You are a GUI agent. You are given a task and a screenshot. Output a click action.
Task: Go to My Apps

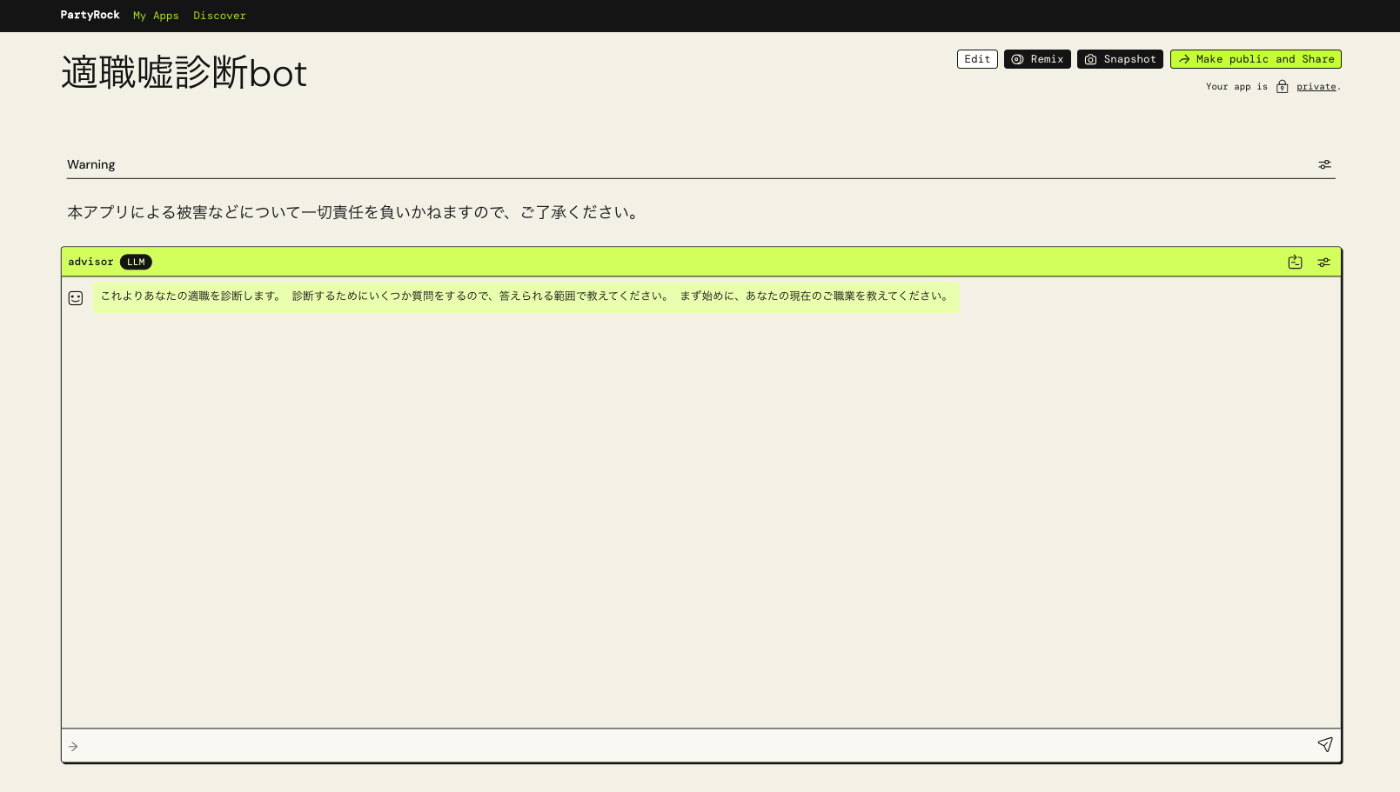pyautogui.click(x=156, y=15)
